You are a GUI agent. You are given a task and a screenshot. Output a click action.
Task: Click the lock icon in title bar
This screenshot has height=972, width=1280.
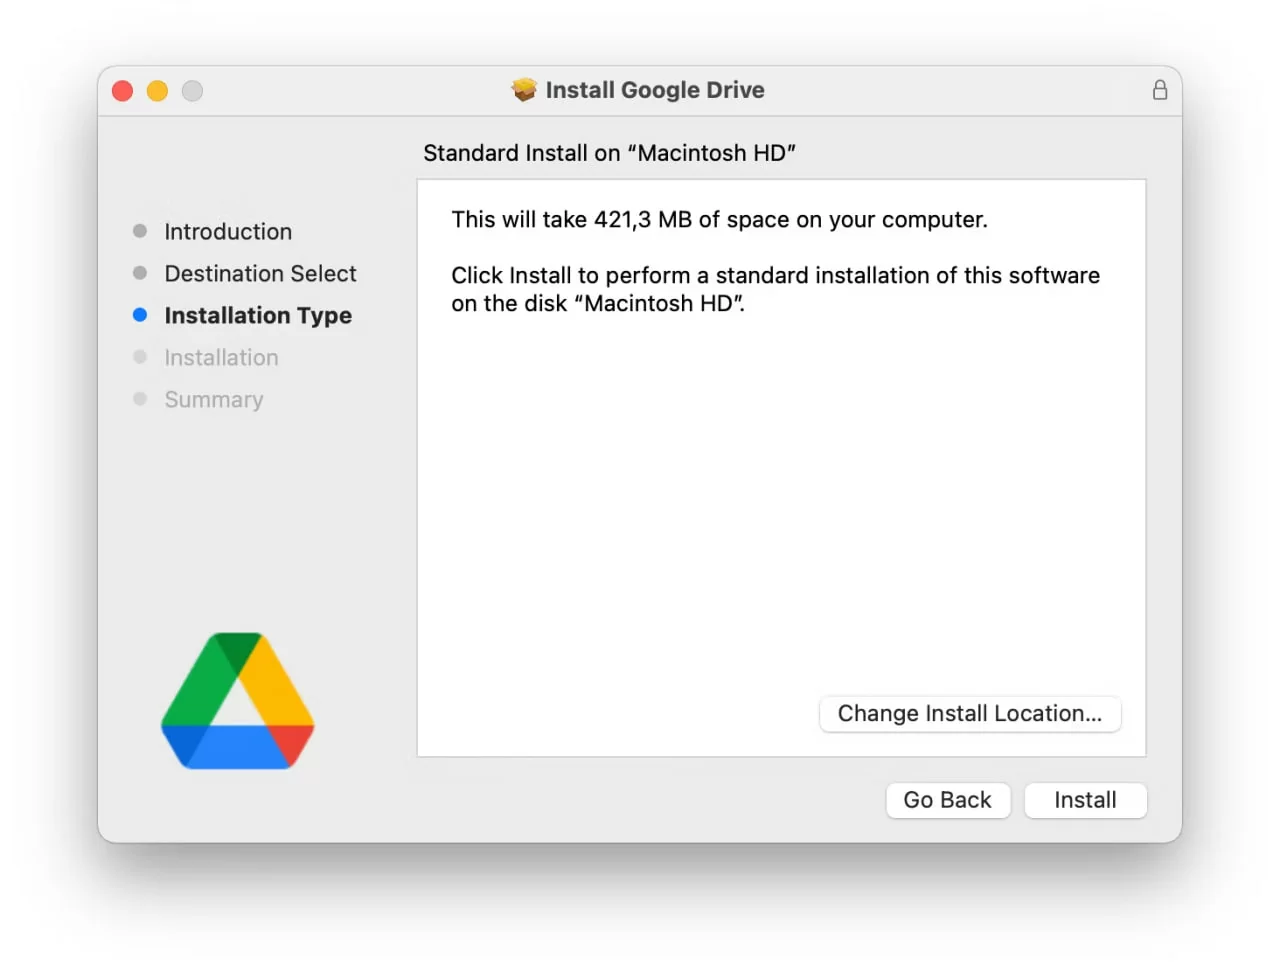point(1159,90)
